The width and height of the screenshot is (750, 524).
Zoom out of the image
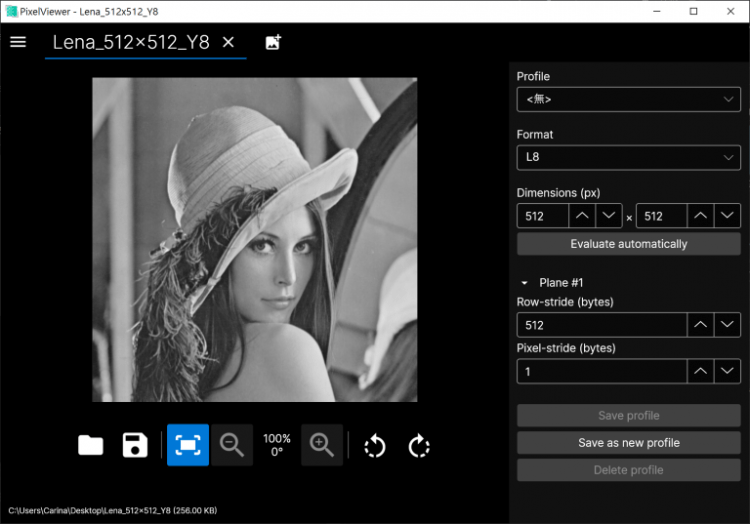pyautogui.click(x=232, y=445)
